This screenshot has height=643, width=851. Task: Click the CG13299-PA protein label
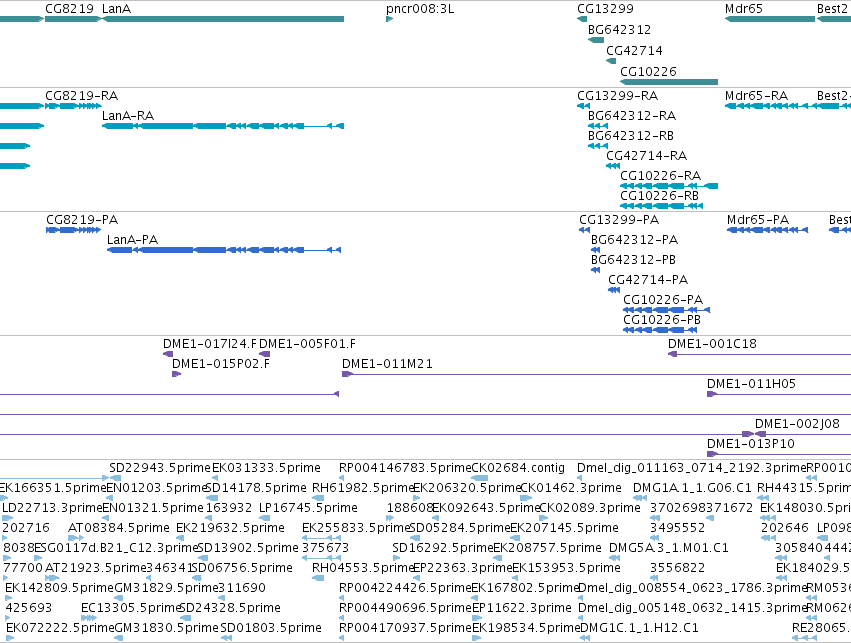click(619, 220)
